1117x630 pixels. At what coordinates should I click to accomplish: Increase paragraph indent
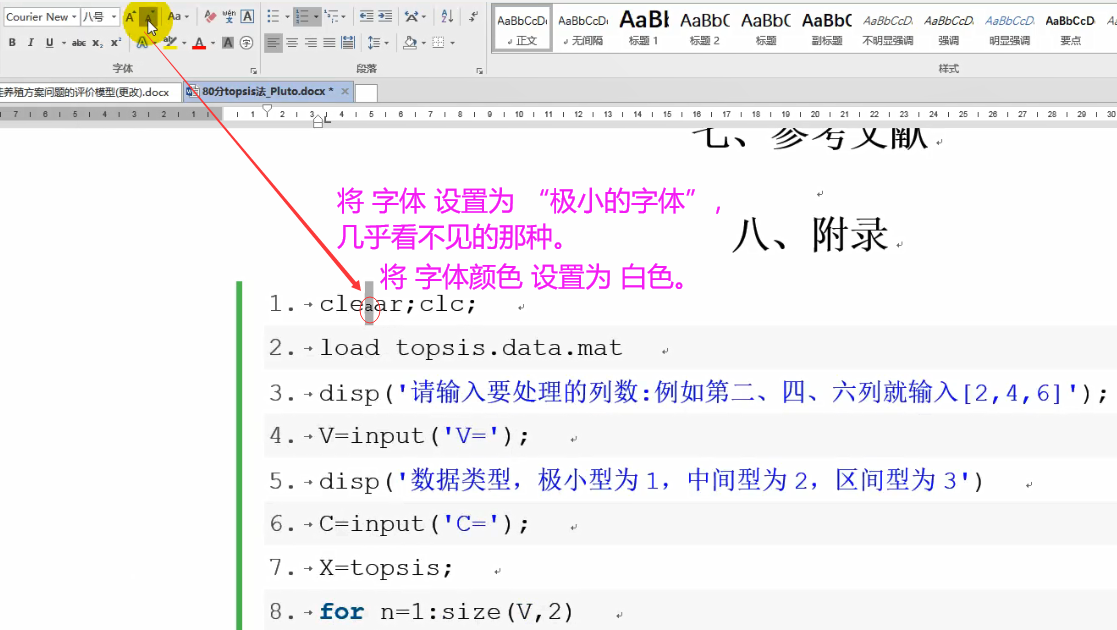[x=385, y=16]
